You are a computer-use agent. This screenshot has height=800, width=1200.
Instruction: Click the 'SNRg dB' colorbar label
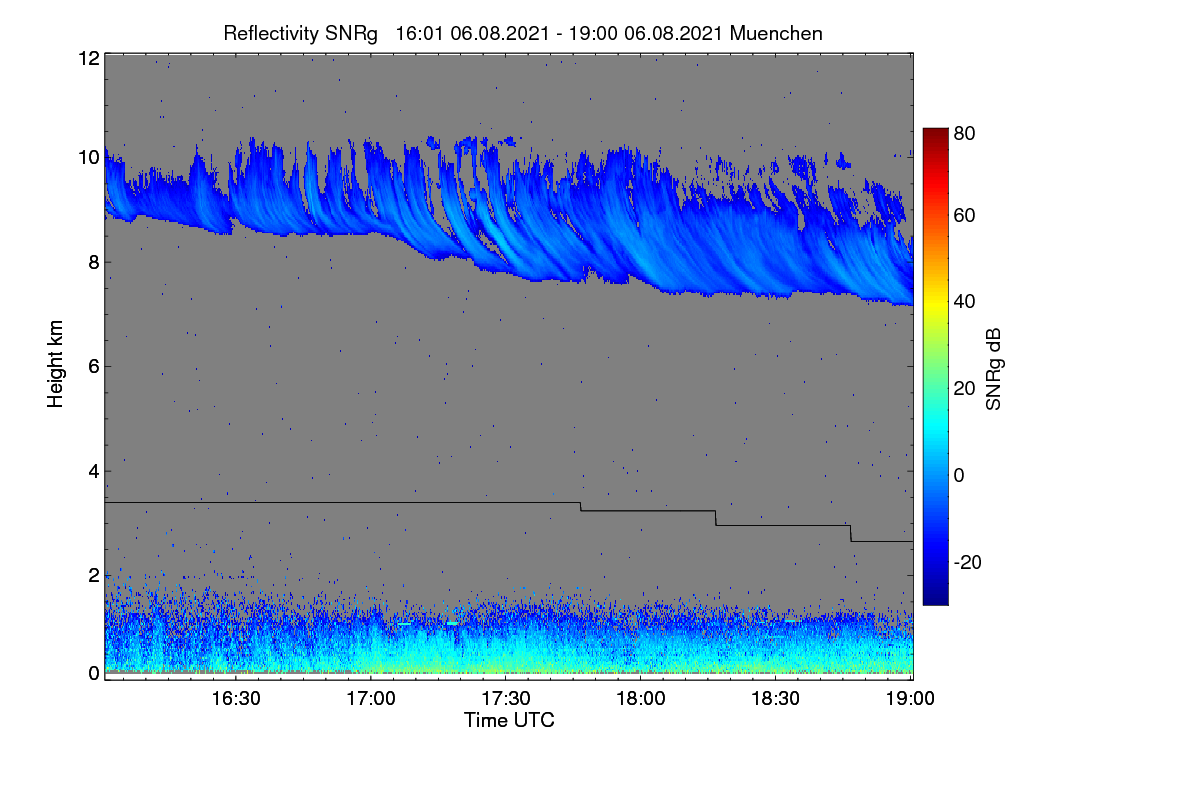tap(993, 367)
